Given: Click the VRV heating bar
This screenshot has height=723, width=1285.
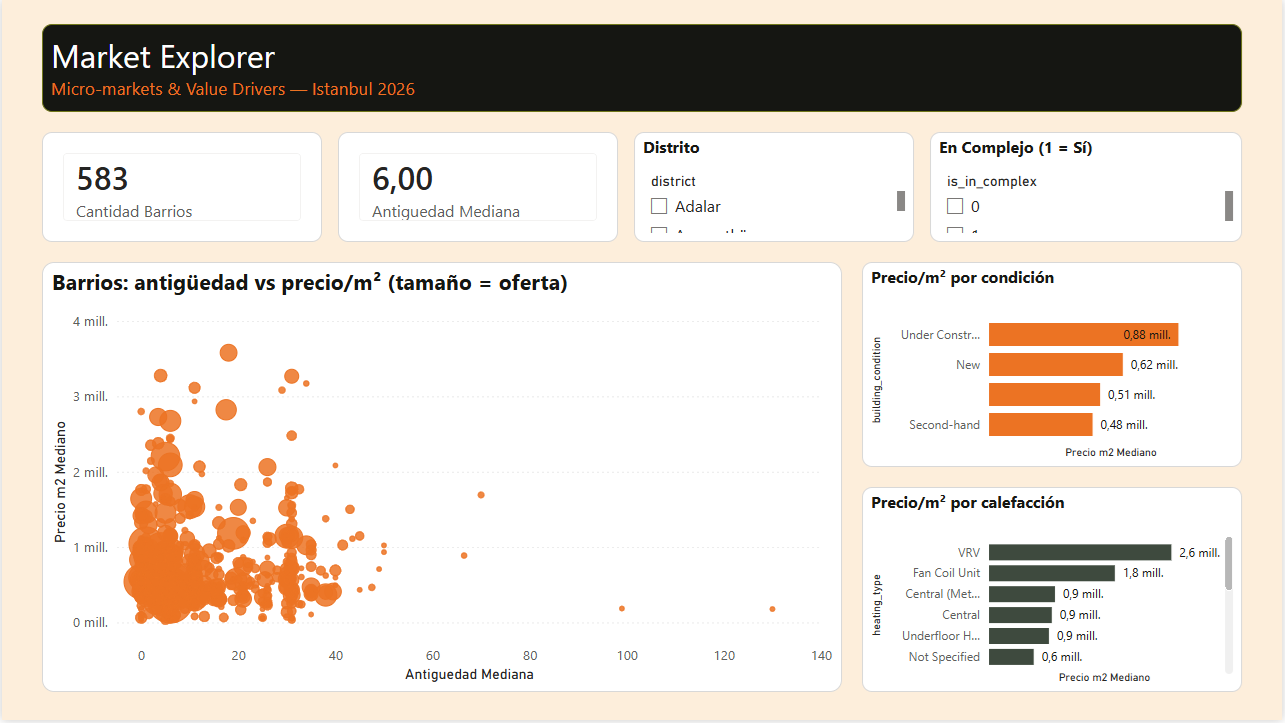Looking at the screenshot, I should coord(1080,552).
